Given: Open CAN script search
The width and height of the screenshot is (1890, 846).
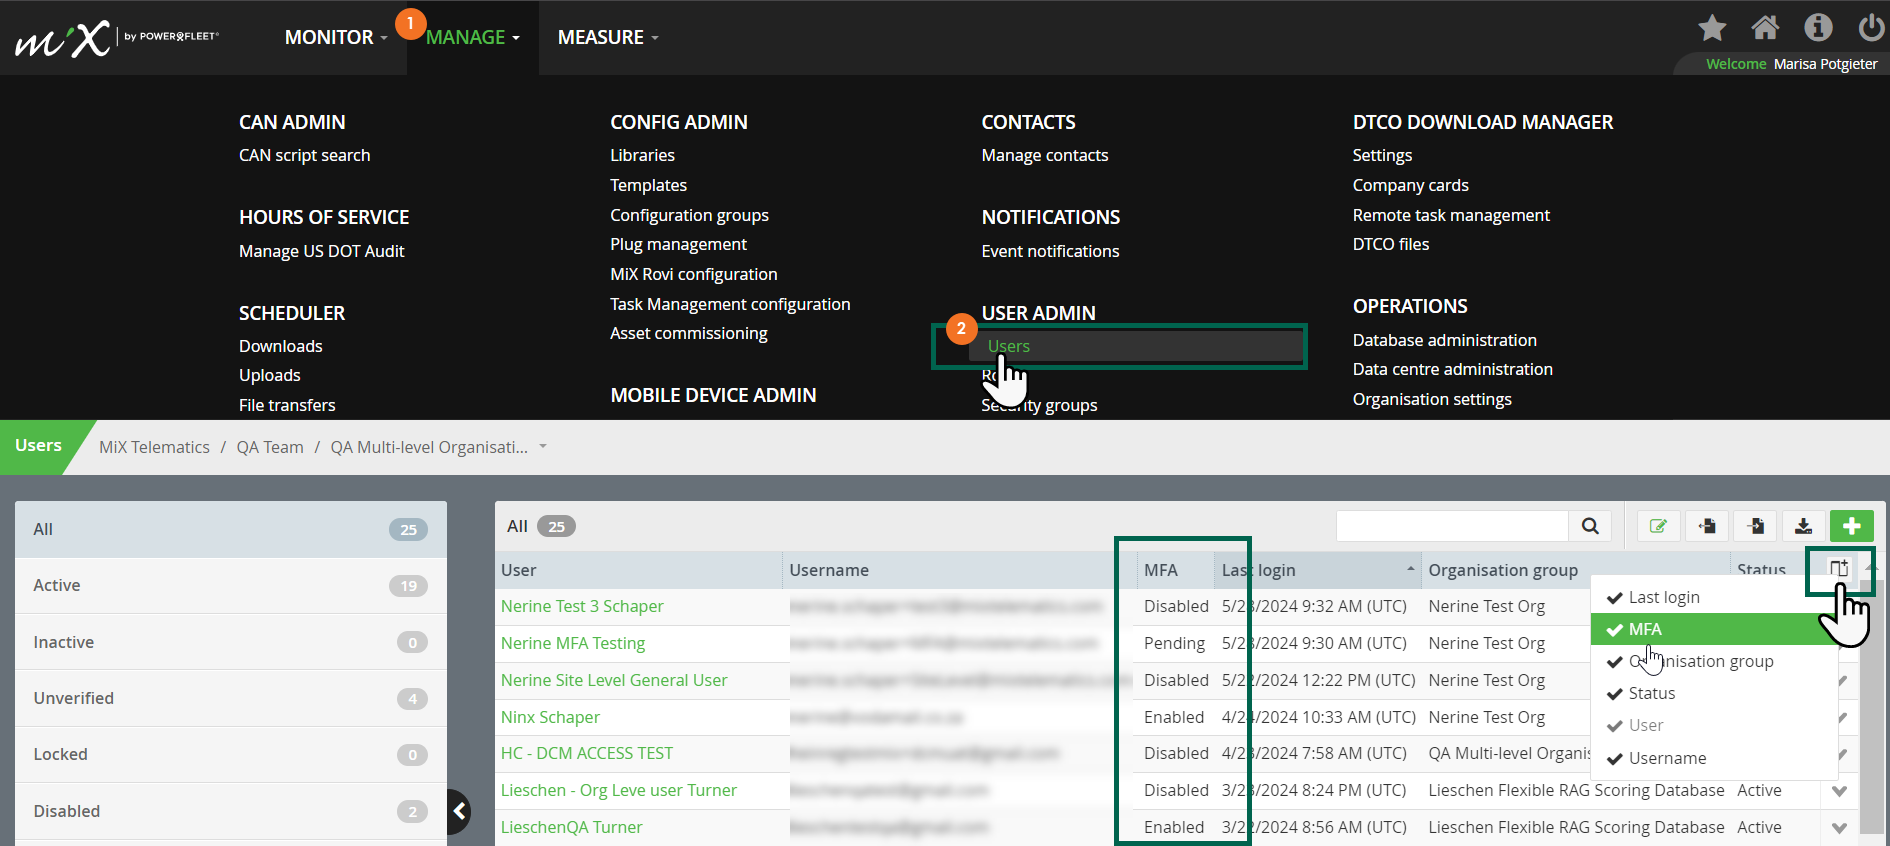Looking at the screenshot, I should [304, 155].
